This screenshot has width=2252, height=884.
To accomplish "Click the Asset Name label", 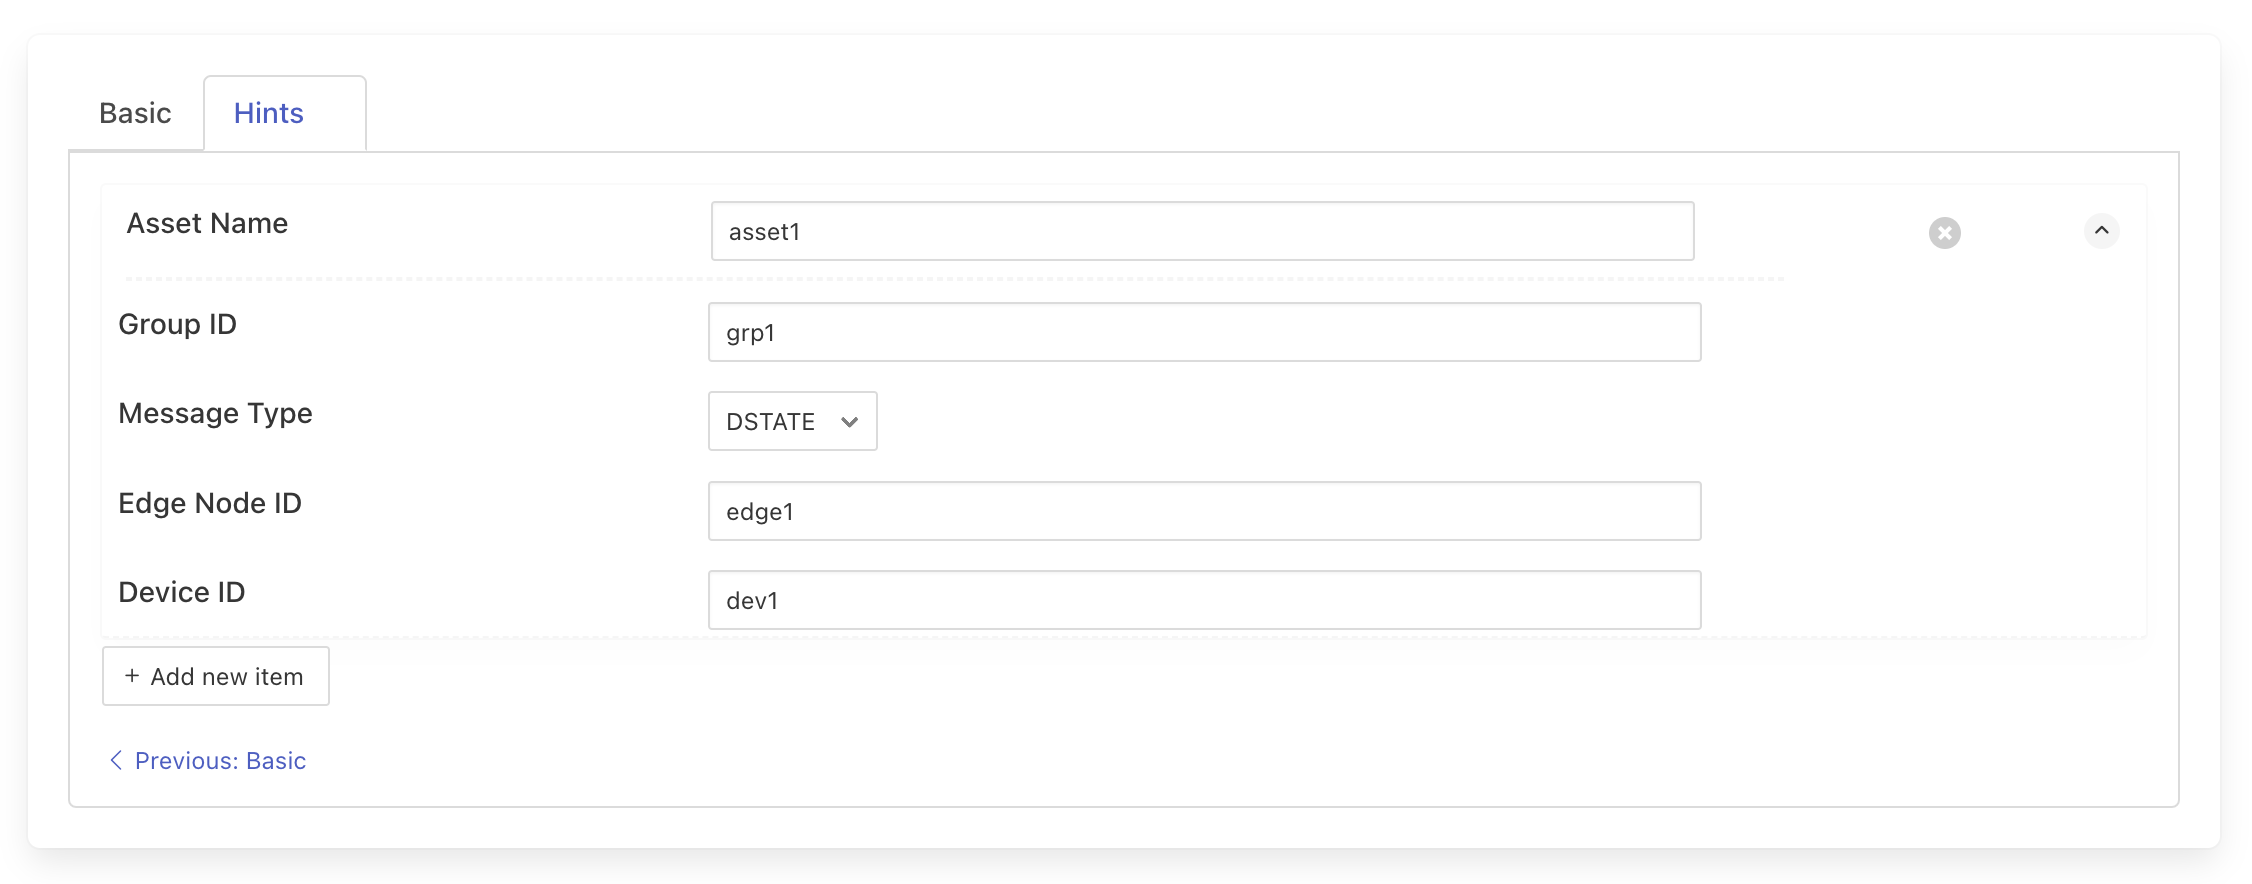I will (x=206, y=223).
